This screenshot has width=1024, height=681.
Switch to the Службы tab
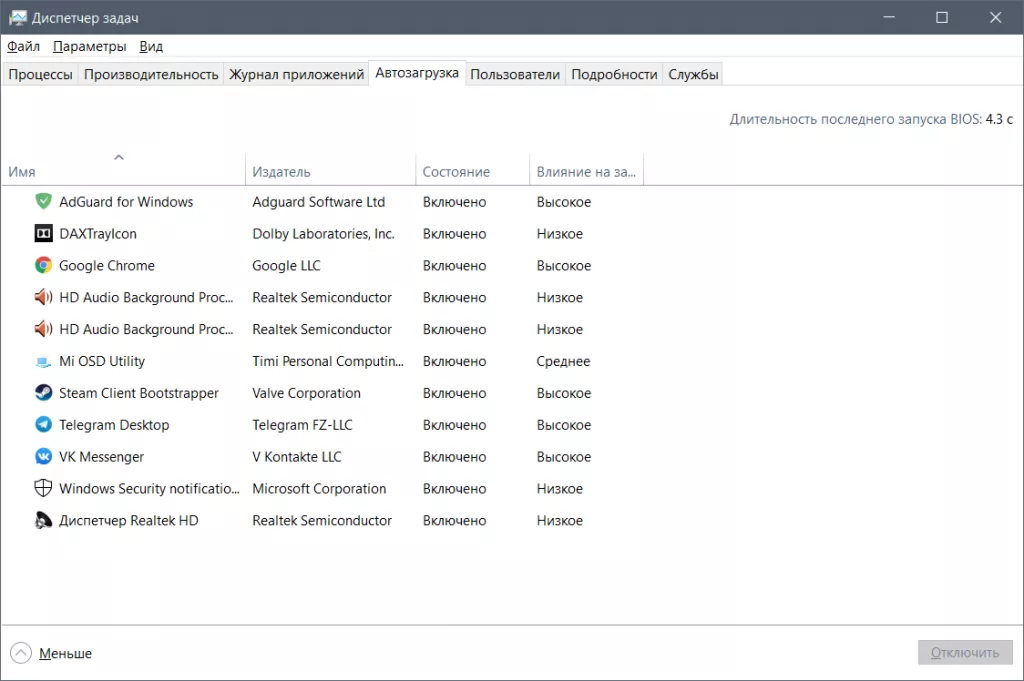click(x=693, y=74)
